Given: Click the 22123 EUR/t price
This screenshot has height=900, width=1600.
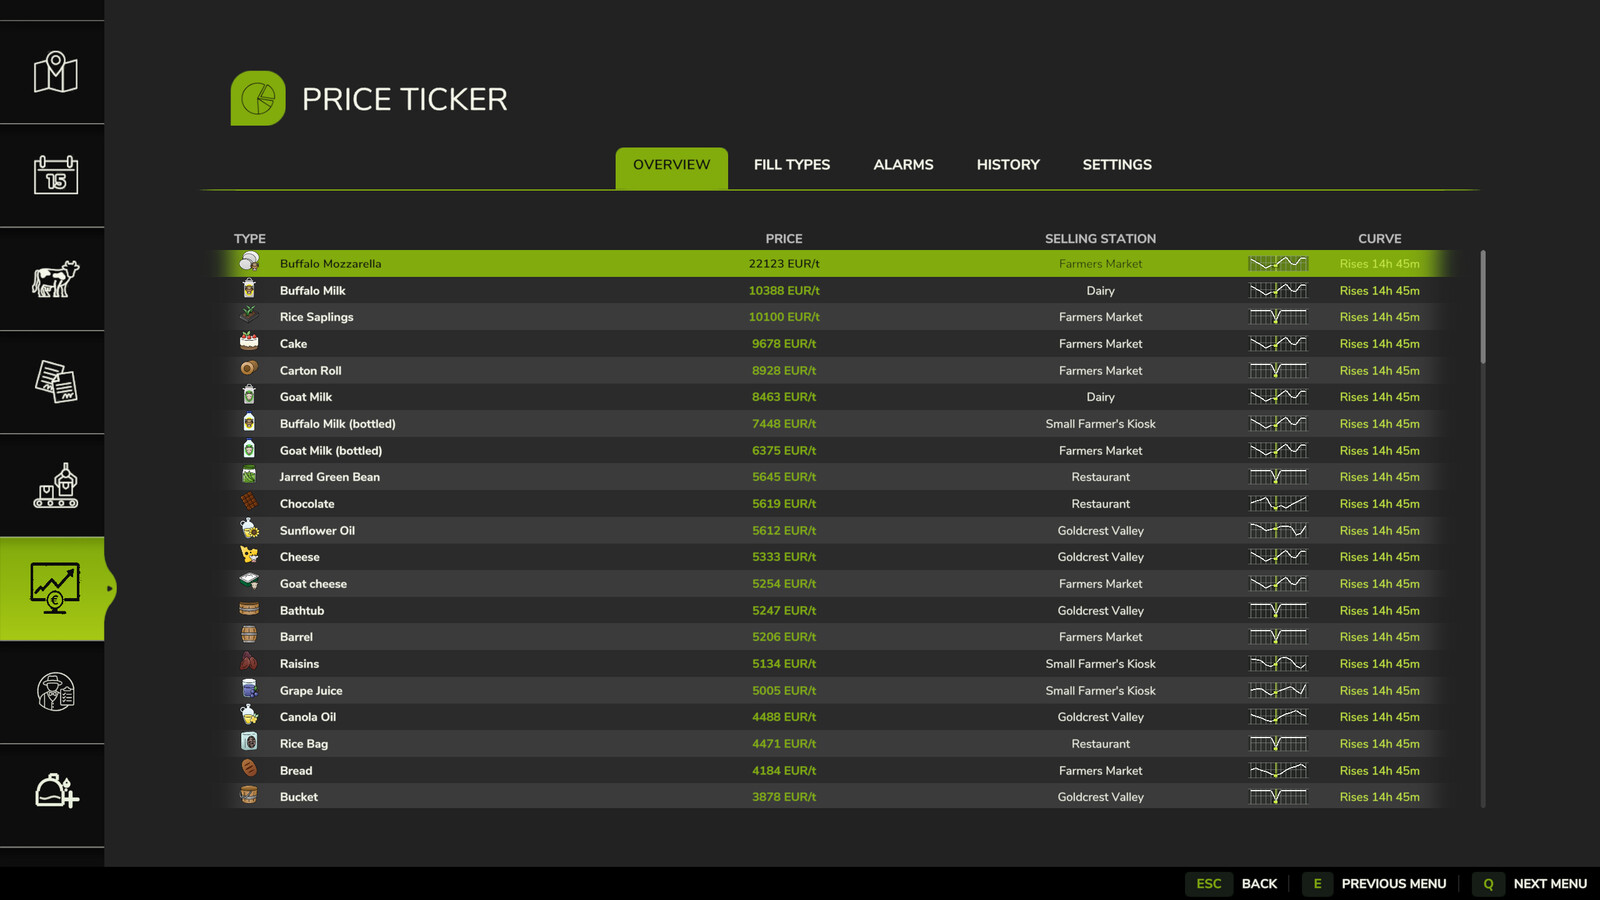Looking at the screenshot, I should tap(784, 264).
